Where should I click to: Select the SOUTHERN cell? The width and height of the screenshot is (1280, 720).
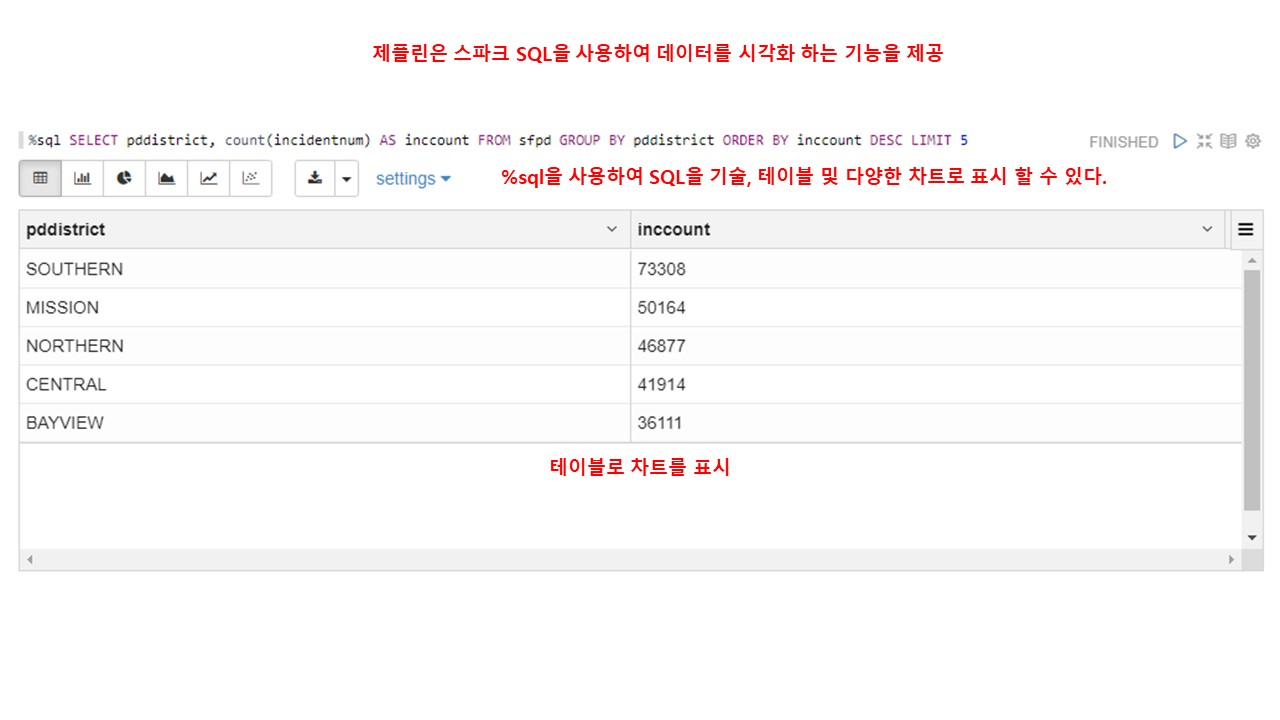(x=325, y=269)
